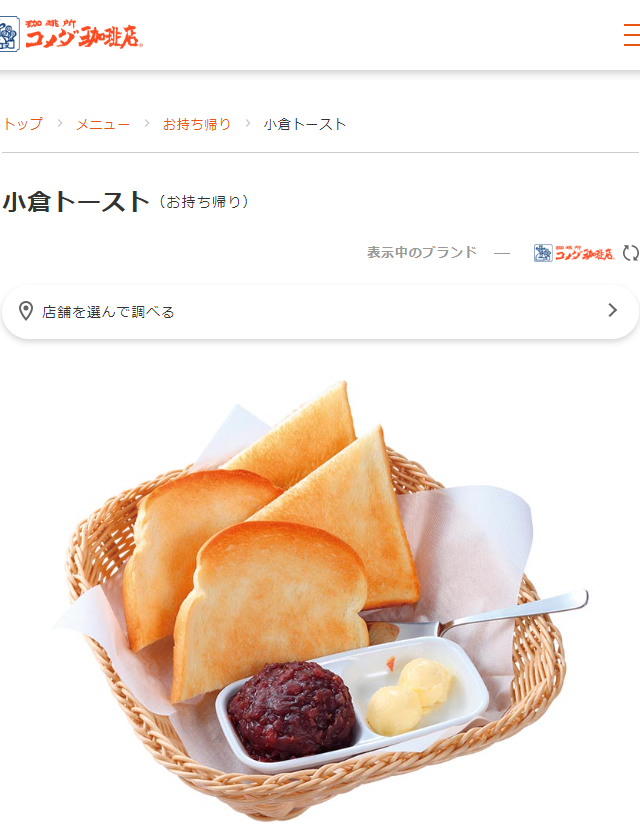Viewport: 640px width, 834px height.
Task: Click the (お持ち帰り) subtitle text
Action: click(x=204, y=203)
